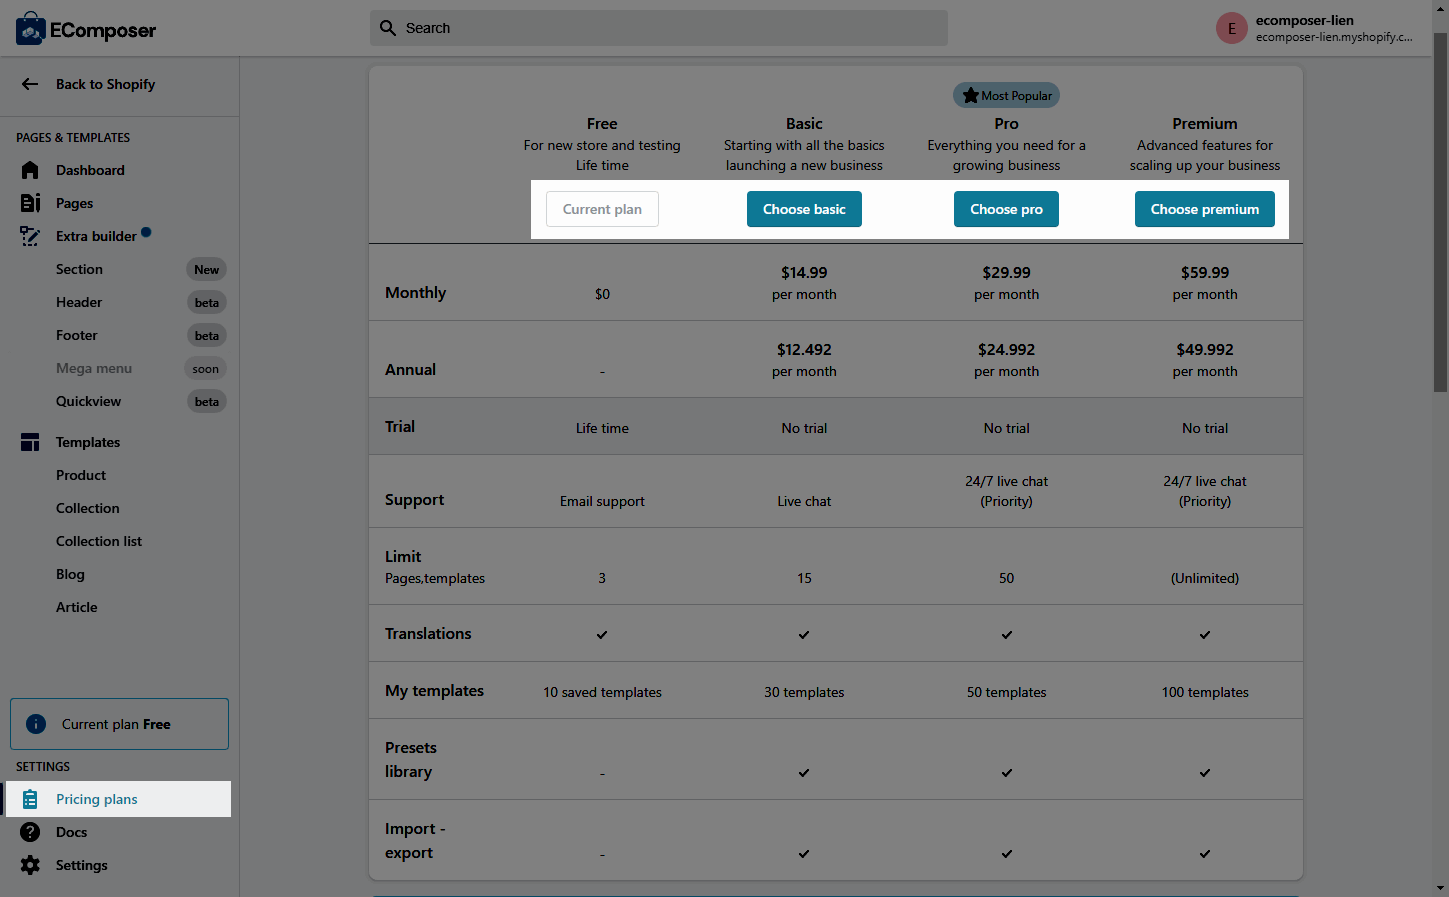Click the Docs question mark icon
Image resolution: width=1449 pixels, height=897 pixels.
[30, 832]
